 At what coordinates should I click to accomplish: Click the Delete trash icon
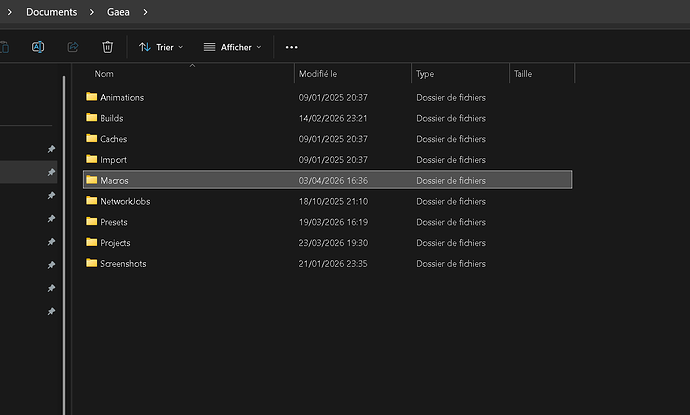[x=107, y=47]
